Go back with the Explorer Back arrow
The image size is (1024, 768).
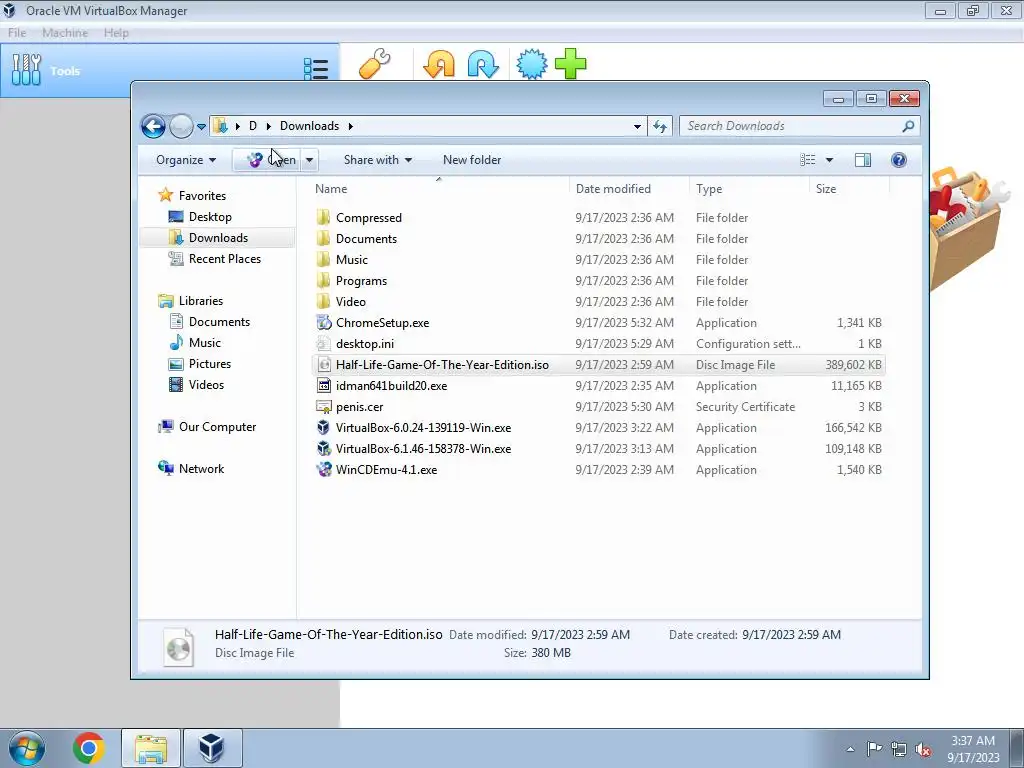click(x=153, y=126)
